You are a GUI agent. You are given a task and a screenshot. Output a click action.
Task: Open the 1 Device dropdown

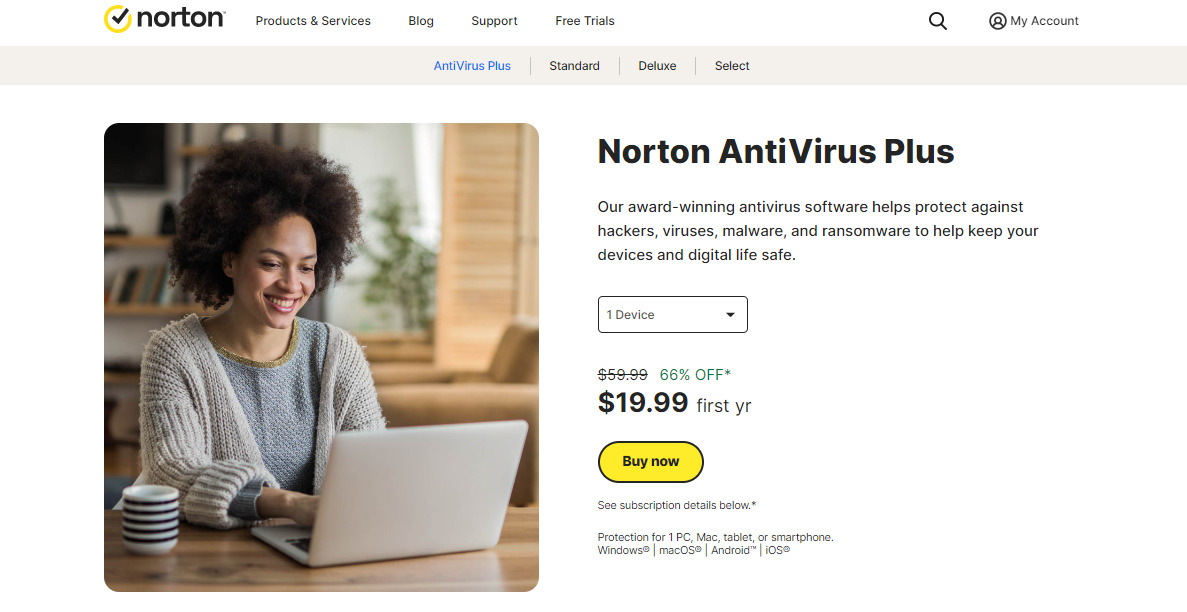point(672,314)
